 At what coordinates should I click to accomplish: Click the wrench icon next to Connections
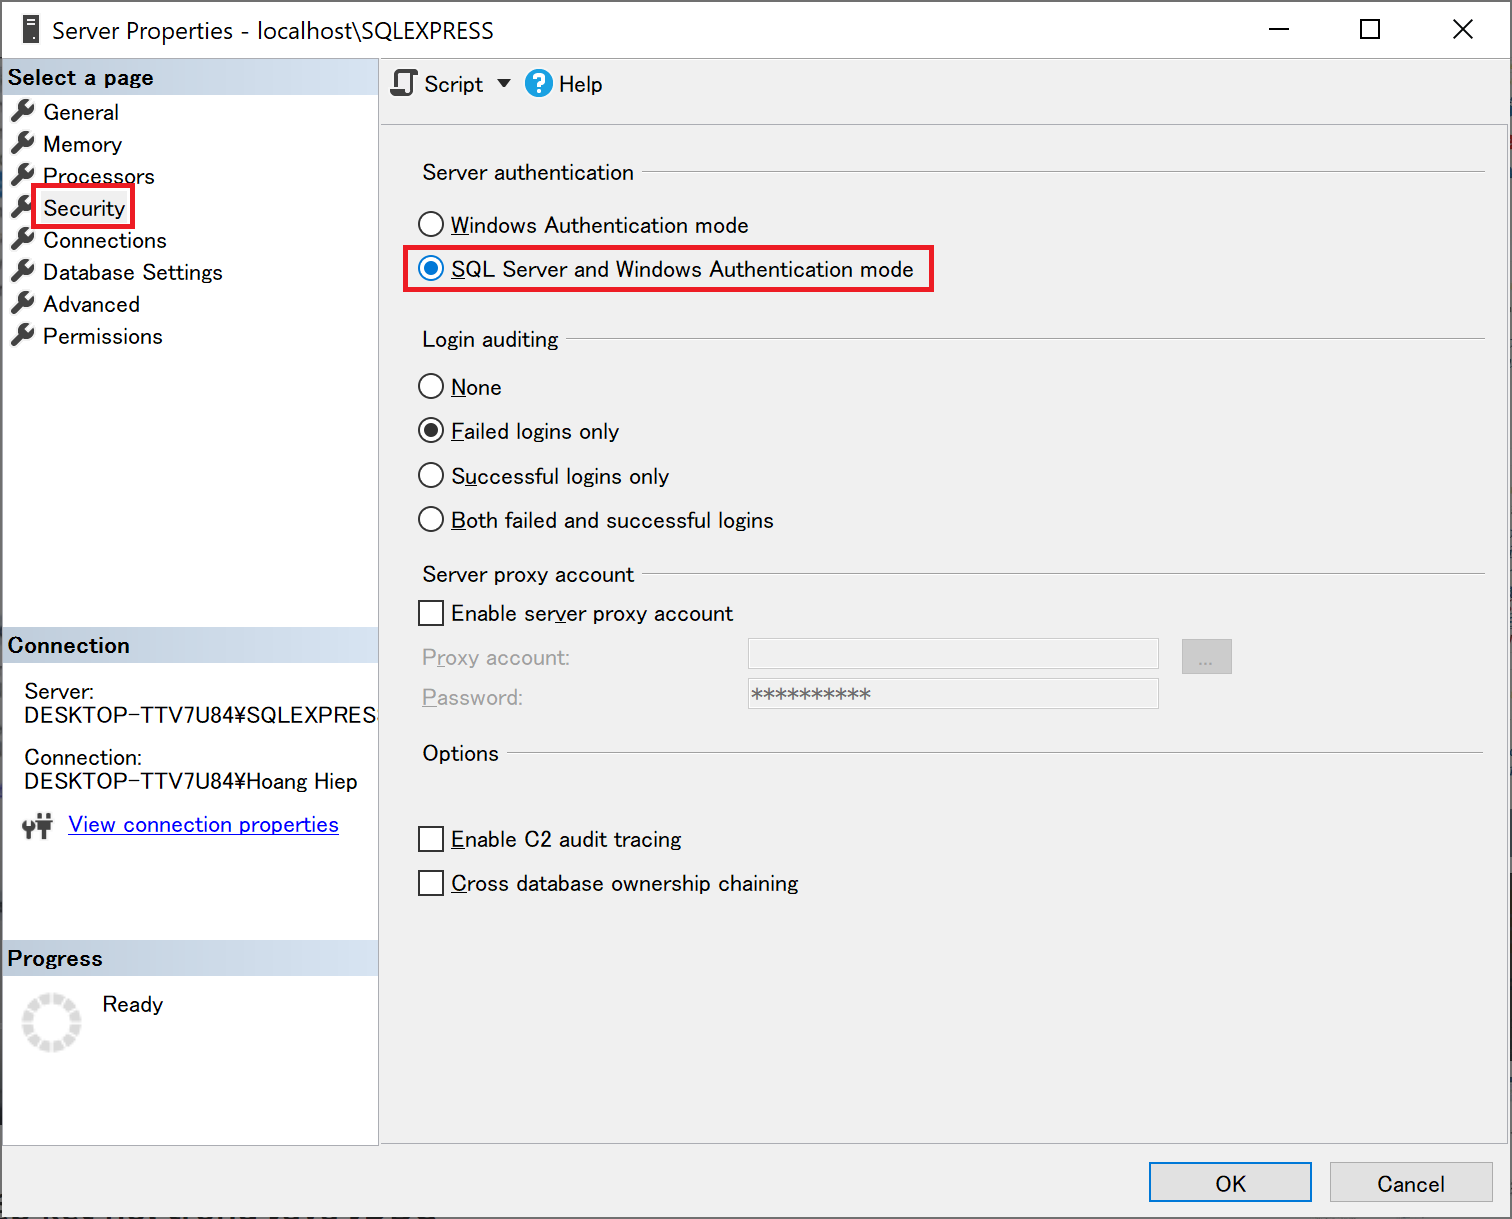23,239
